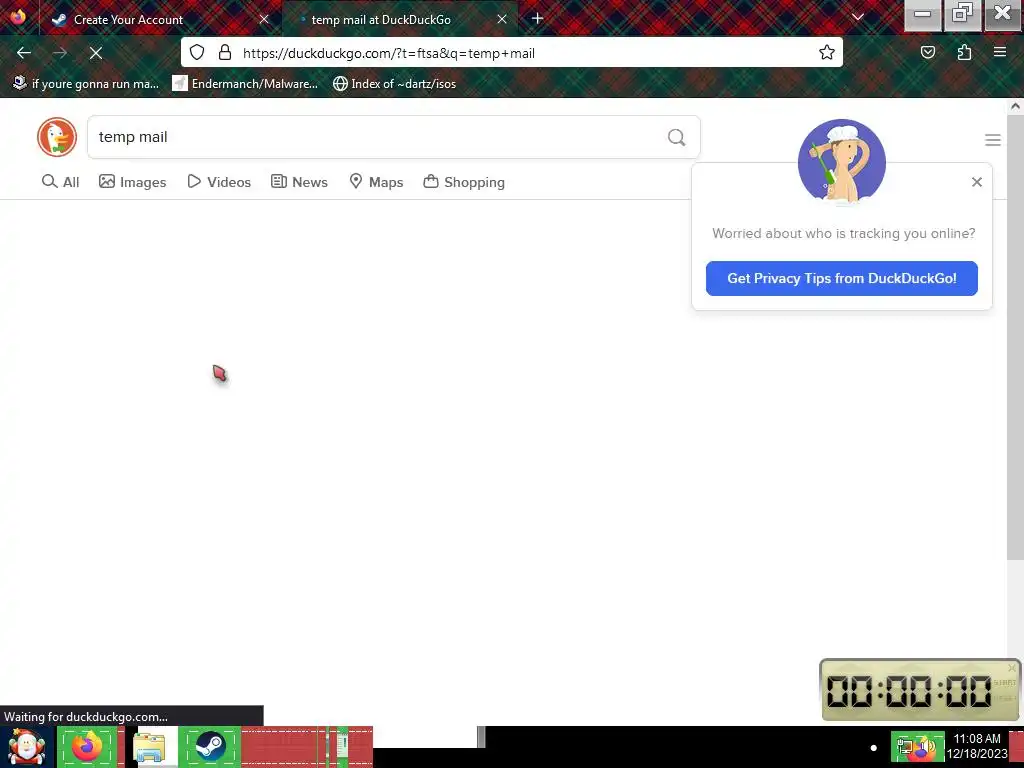Close the temp mail DuckDuckGo tab
Screen dimensions: 1024x768
502,20
